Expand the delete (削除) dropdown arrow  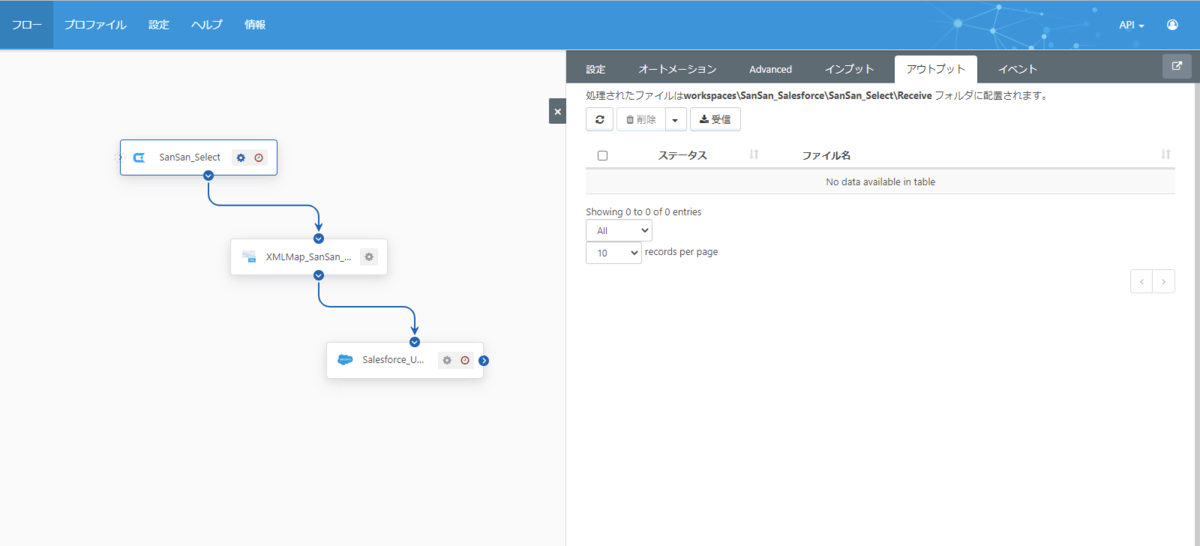[x=676, y=120]
